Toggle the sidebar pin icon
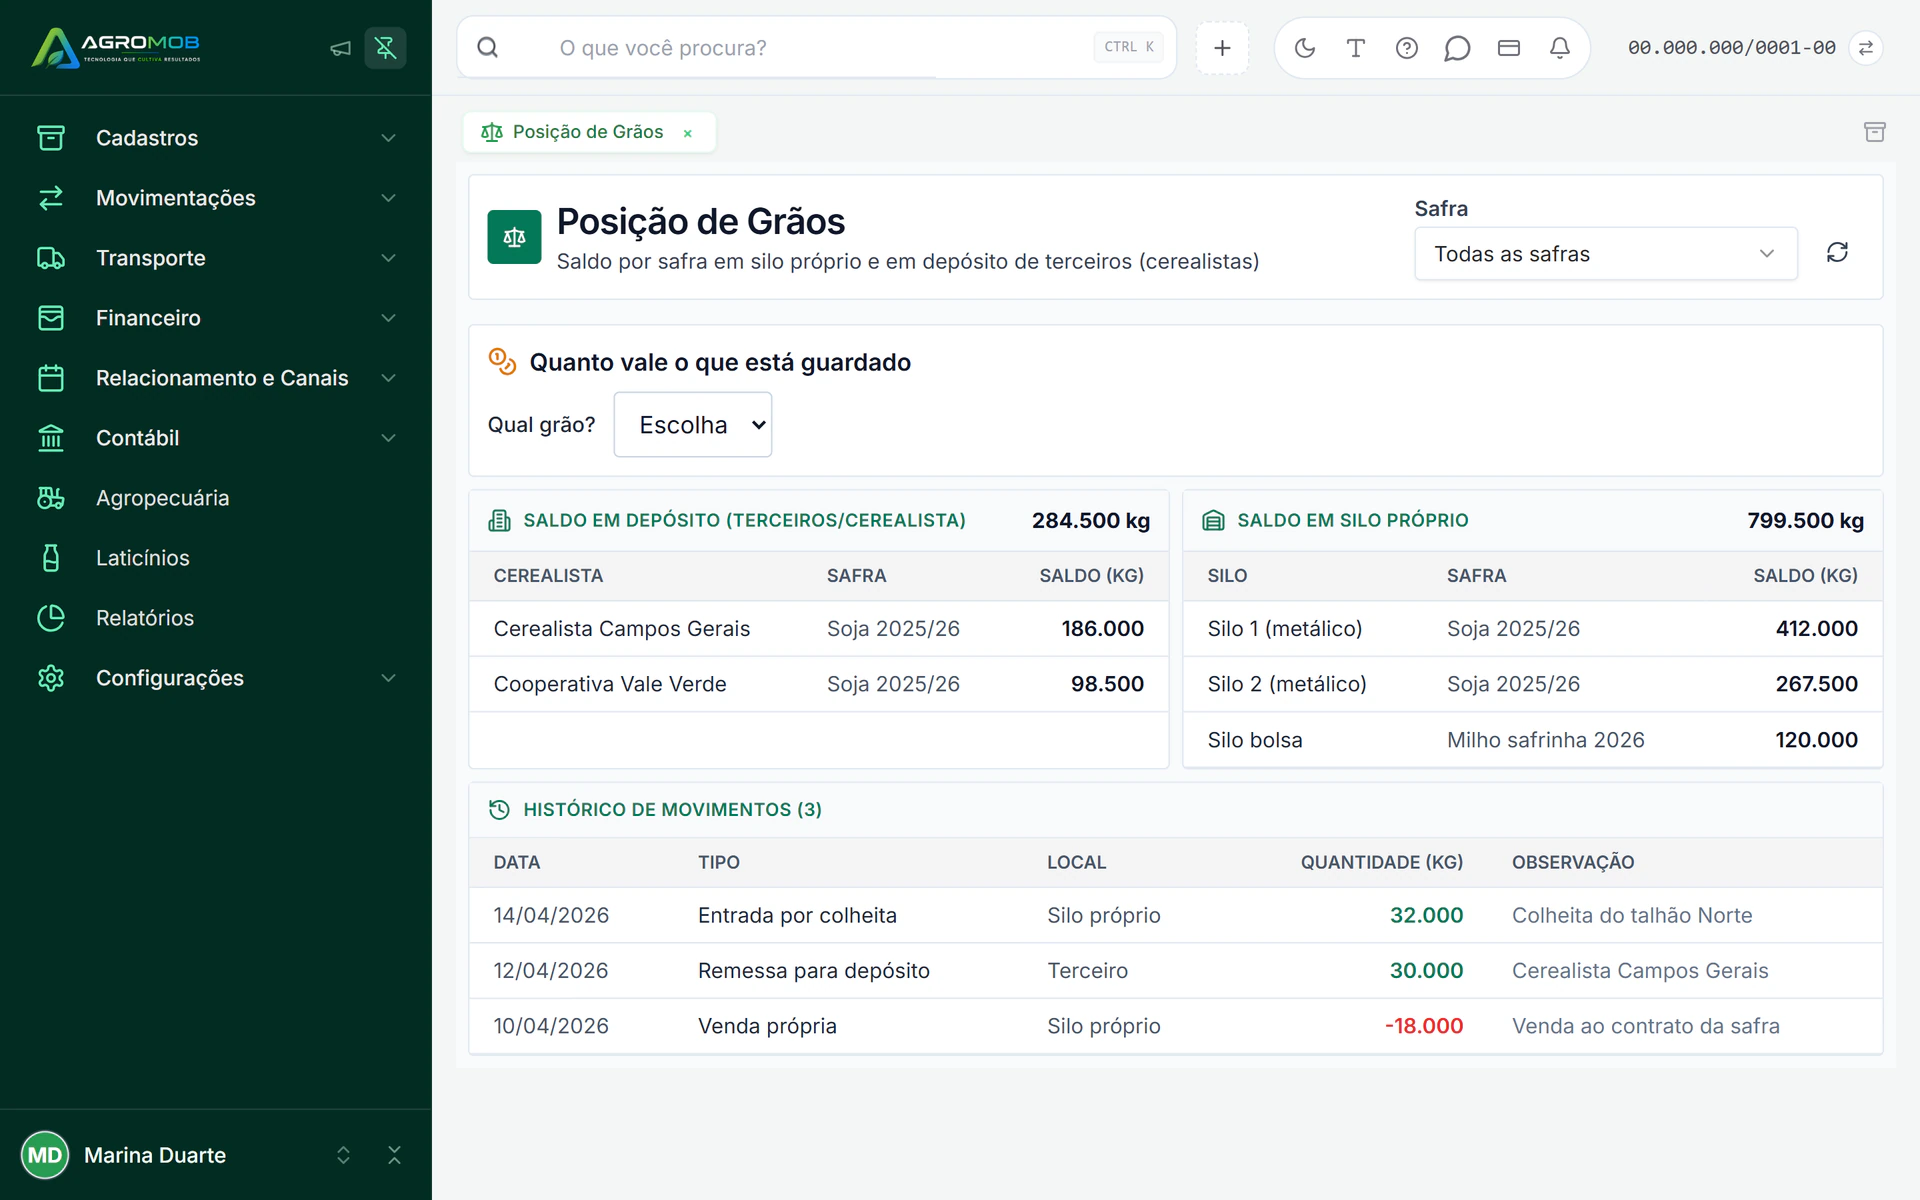The width and height of the screenshot is (1920, 1200). coord(385,48)
